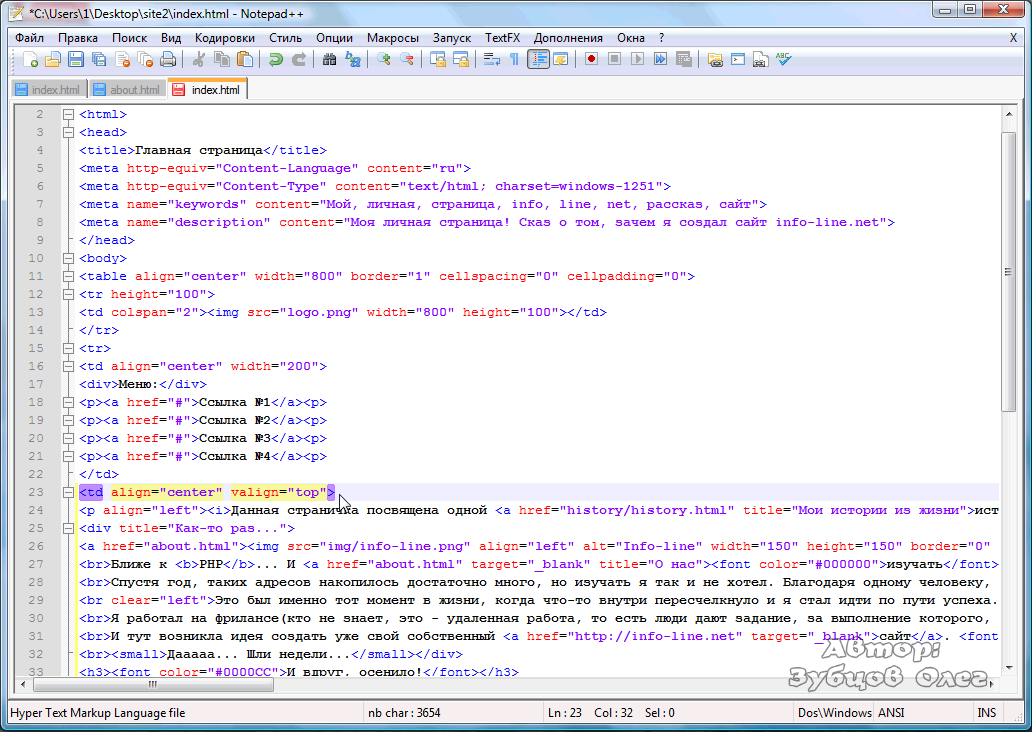Click the Zoom in magnifier icon
This screenshot has height=732, width=1032.
click(x=383, y=60)
